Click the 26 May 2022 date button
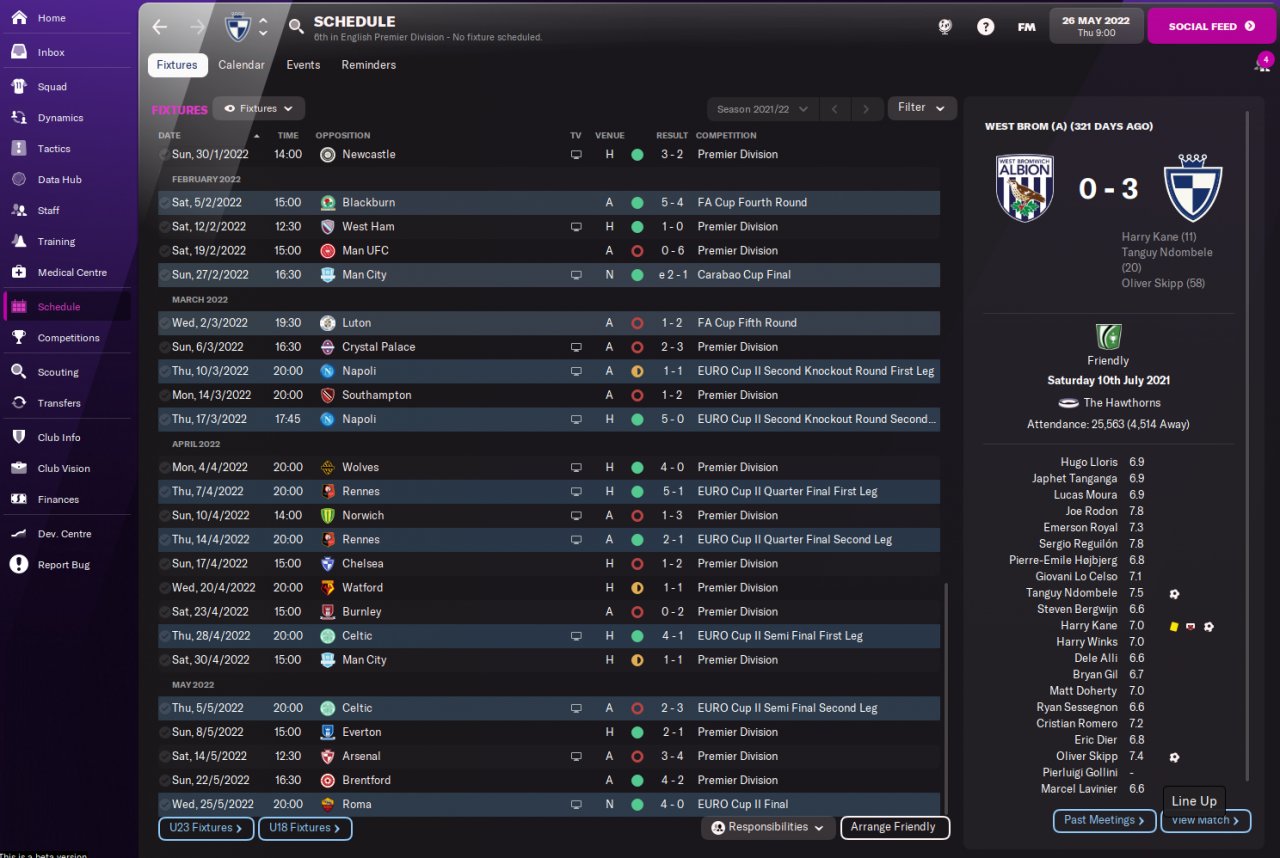Image resolution: width=1280 pixels, height=858 pixels. (x=1096, y=26)
